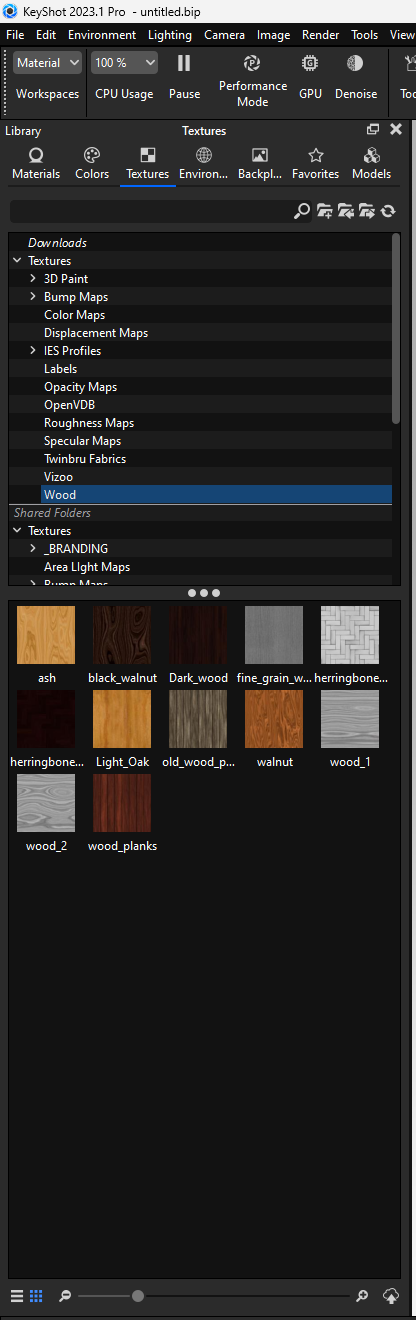Screen dimensions: 416x1320
Task: Open the Camera menu
Action: coord(225,35)
